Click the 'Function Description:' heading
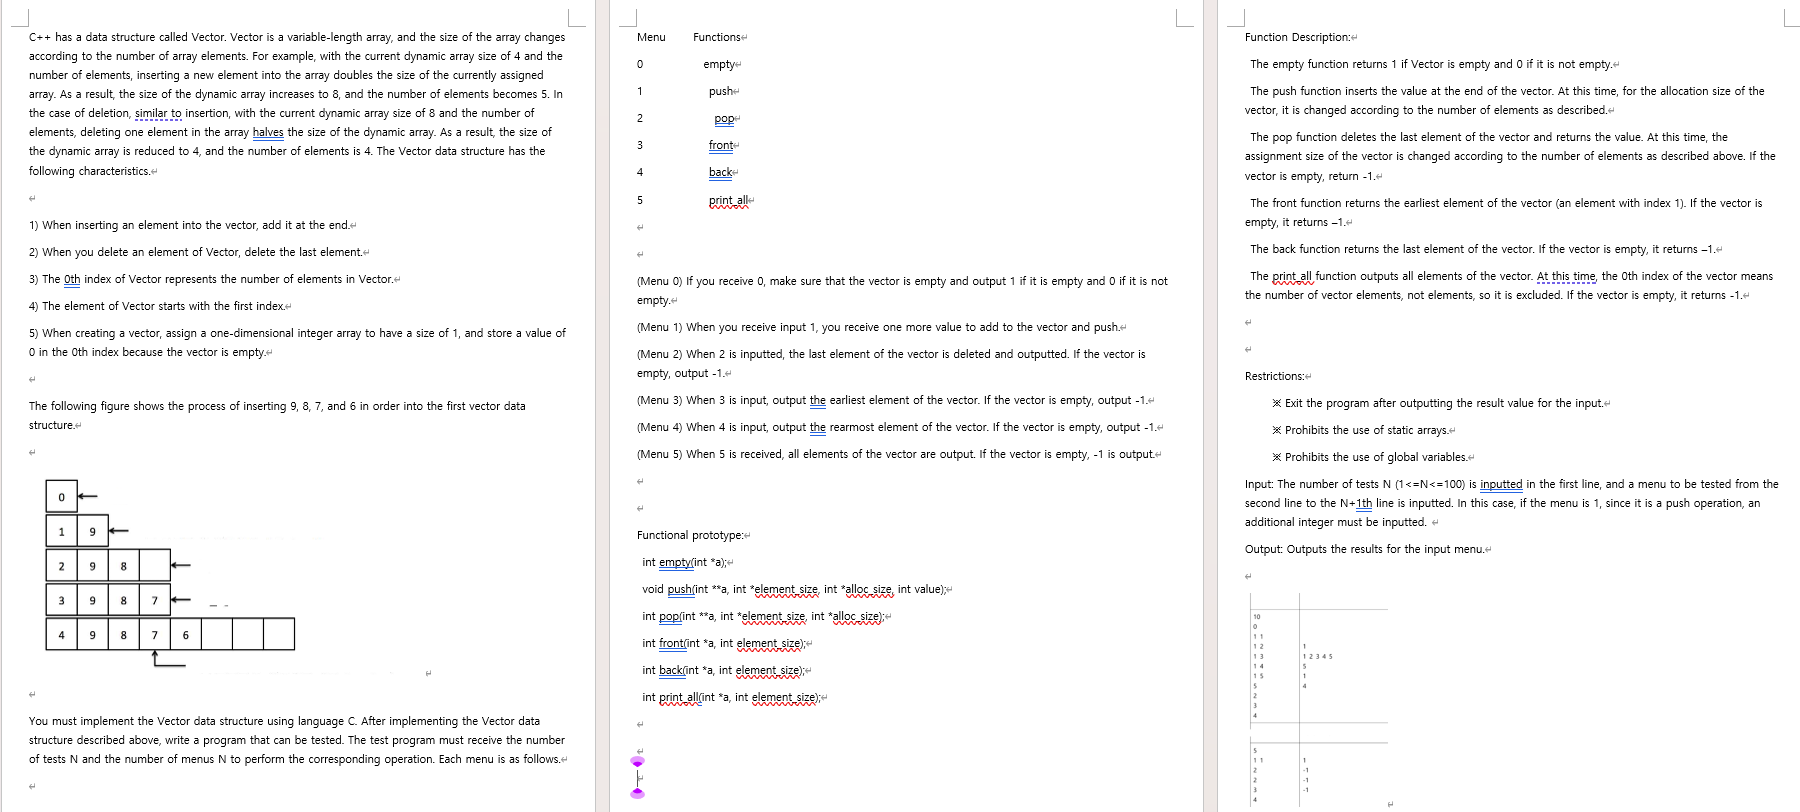The image size is (1800, 812). click(x=1297, y=37)
